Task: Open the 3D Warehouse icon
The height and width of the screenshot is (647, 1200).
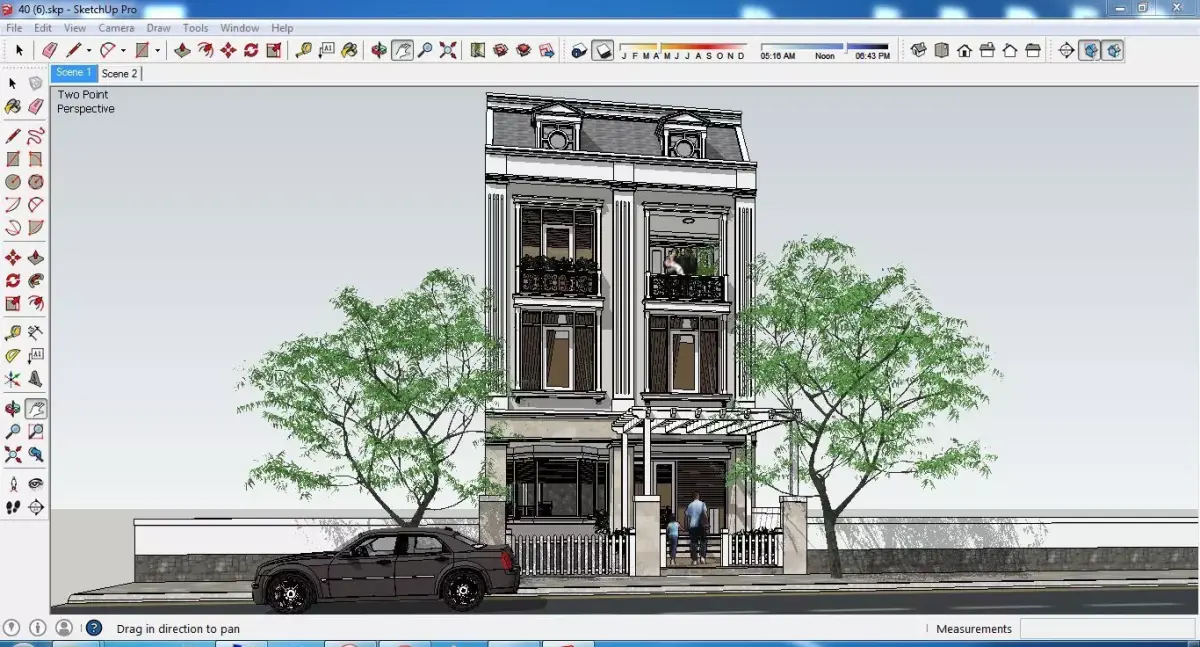Action: click(500, 50)
